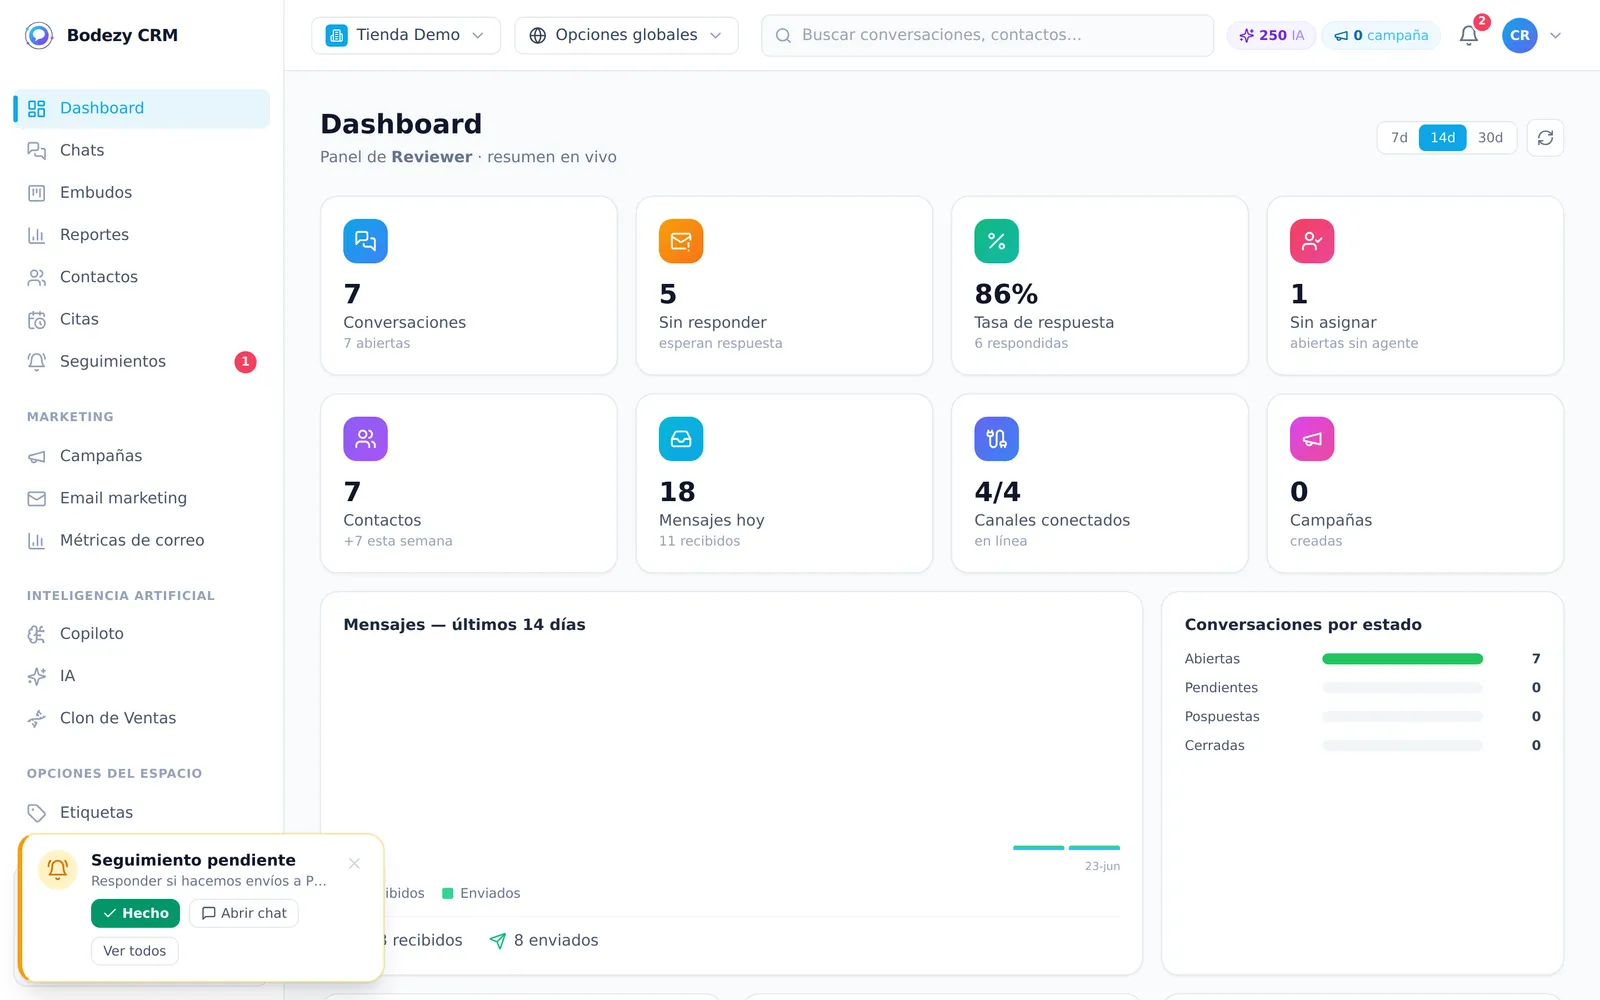Click the Mensajes hoy inbox icon
The image size is (1600, 1000).
pyautogui.click(x=681, y=439)
